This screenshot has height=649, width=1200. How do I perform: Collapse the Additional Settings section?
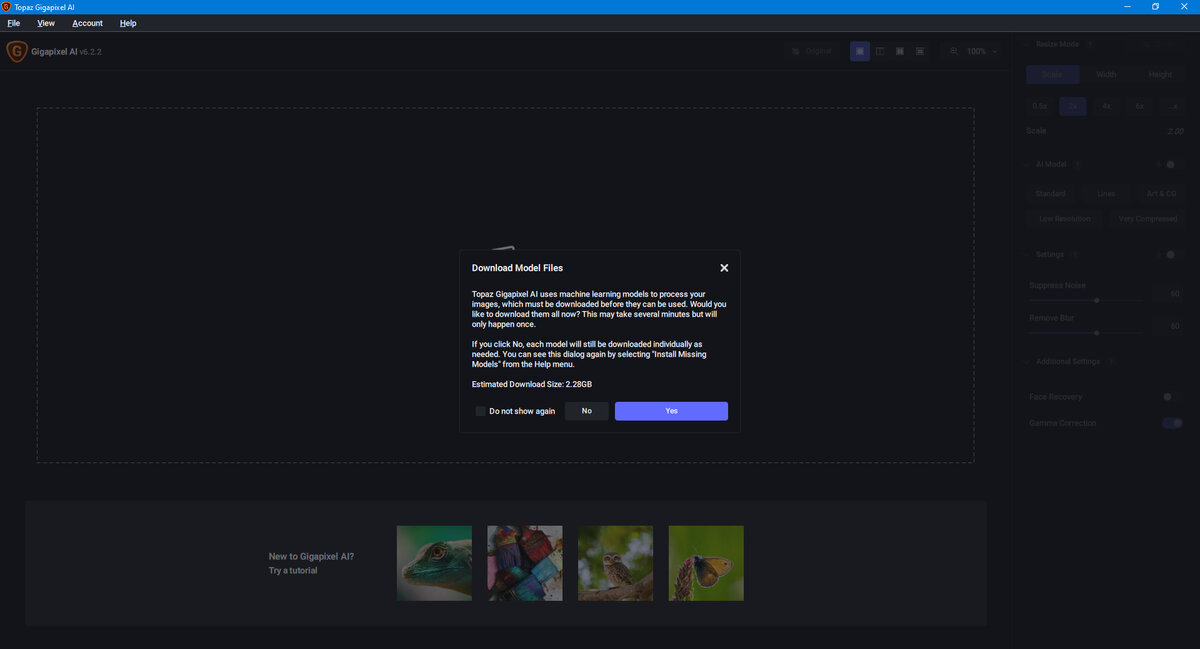click(1028, 361)
